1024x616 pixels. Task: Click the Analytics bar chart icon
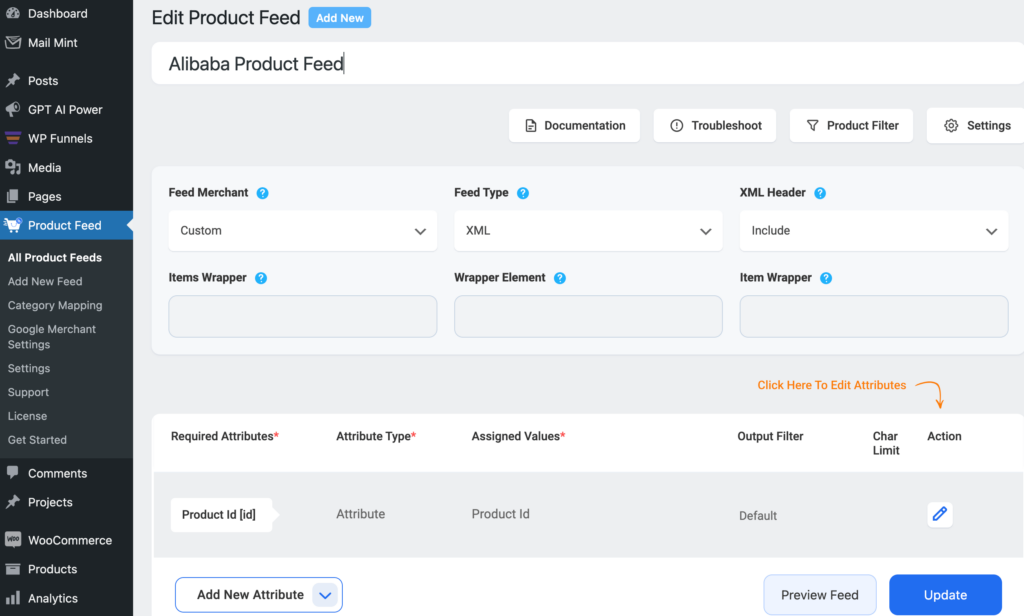pyautogui.click(x=12, y=598)
